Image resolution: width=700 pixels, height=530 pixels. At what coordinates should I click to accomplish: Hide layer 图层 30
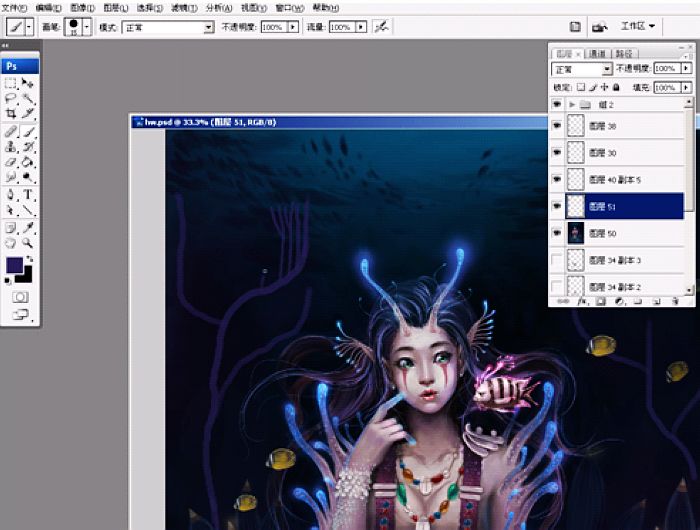pyautogui.click(x=557, y=153)
